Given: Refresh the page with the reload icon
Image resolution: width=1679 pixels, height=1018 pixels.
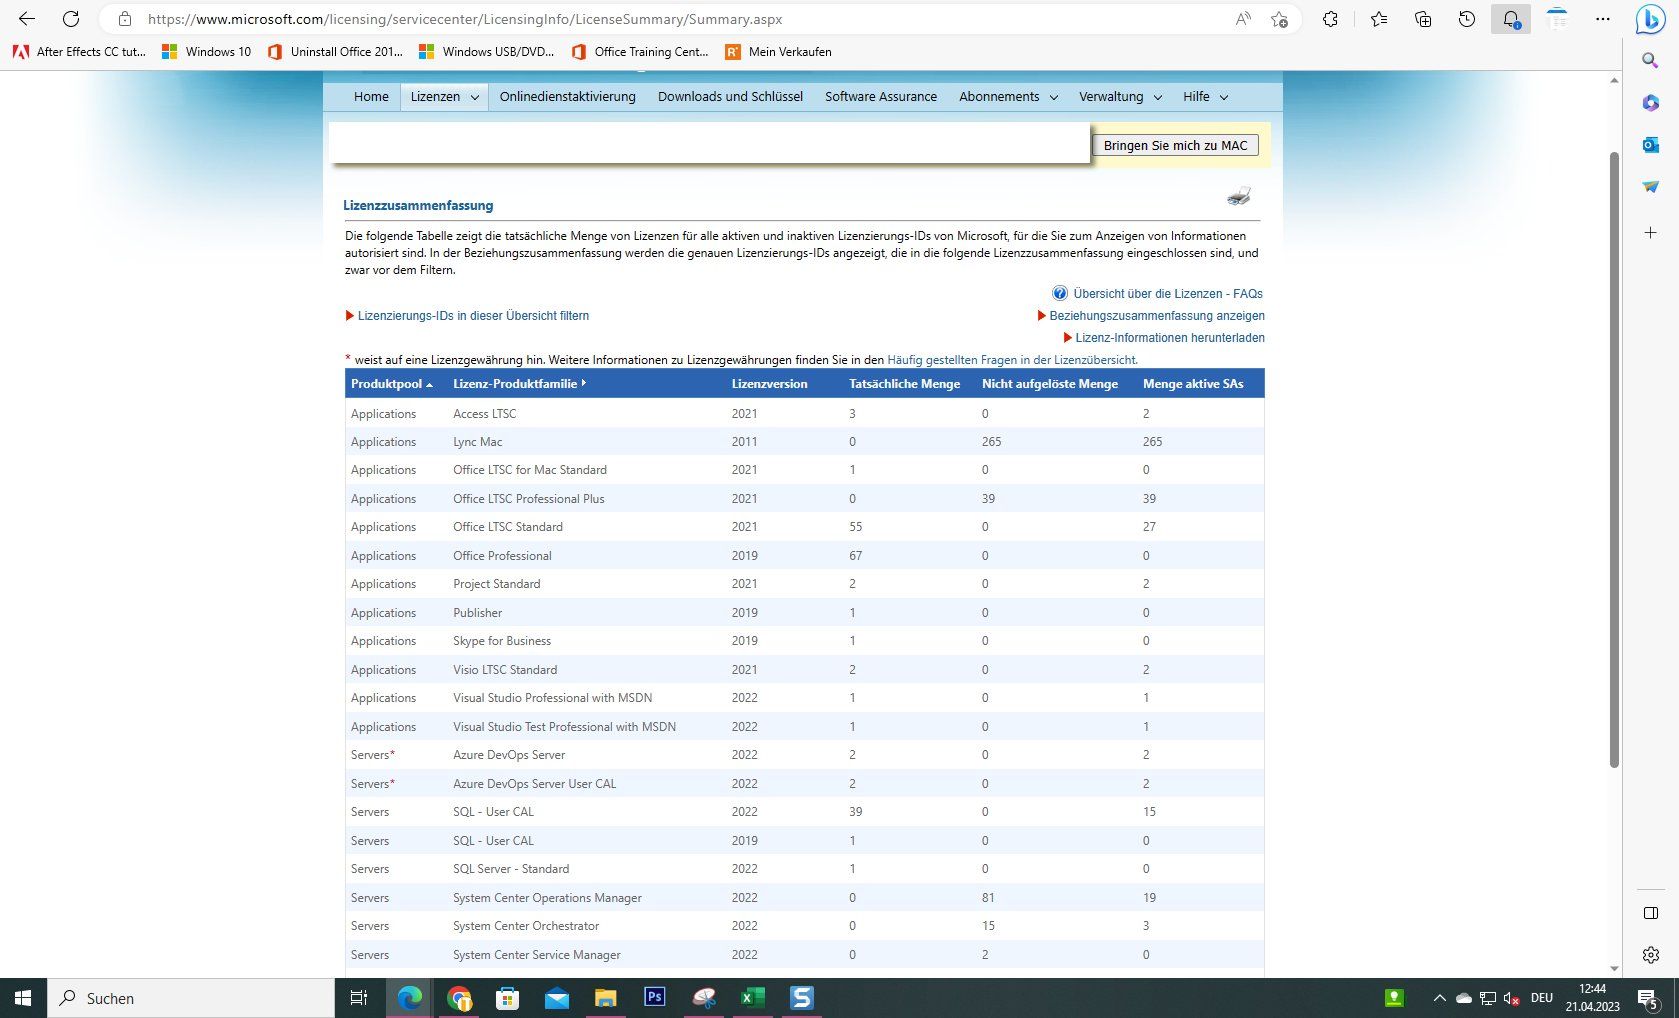Looking at the screenshot, I should (x=71, y=19).
